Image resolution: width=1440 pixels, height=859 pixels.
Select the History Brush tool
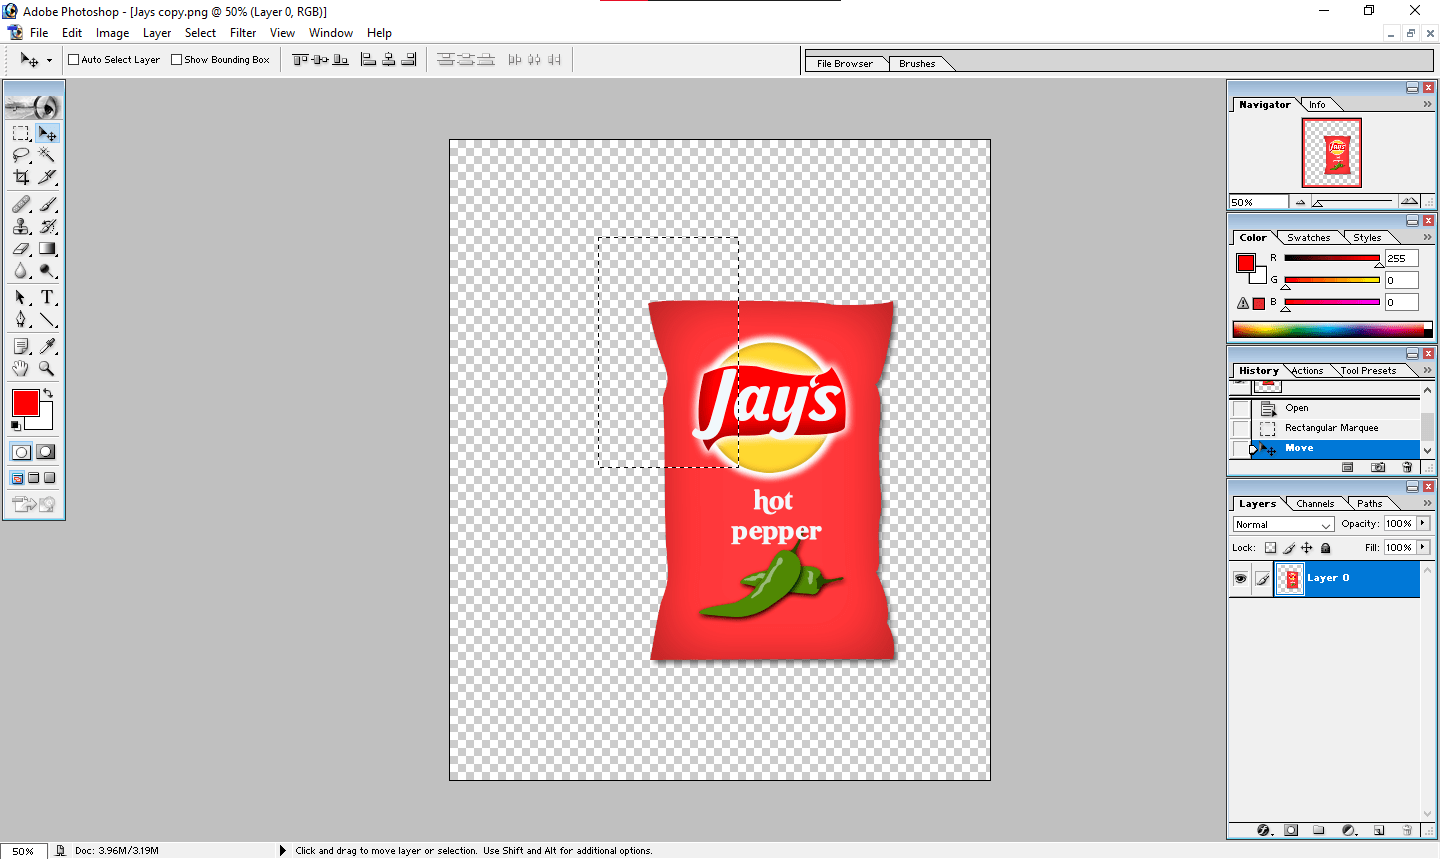pos(47,226)
